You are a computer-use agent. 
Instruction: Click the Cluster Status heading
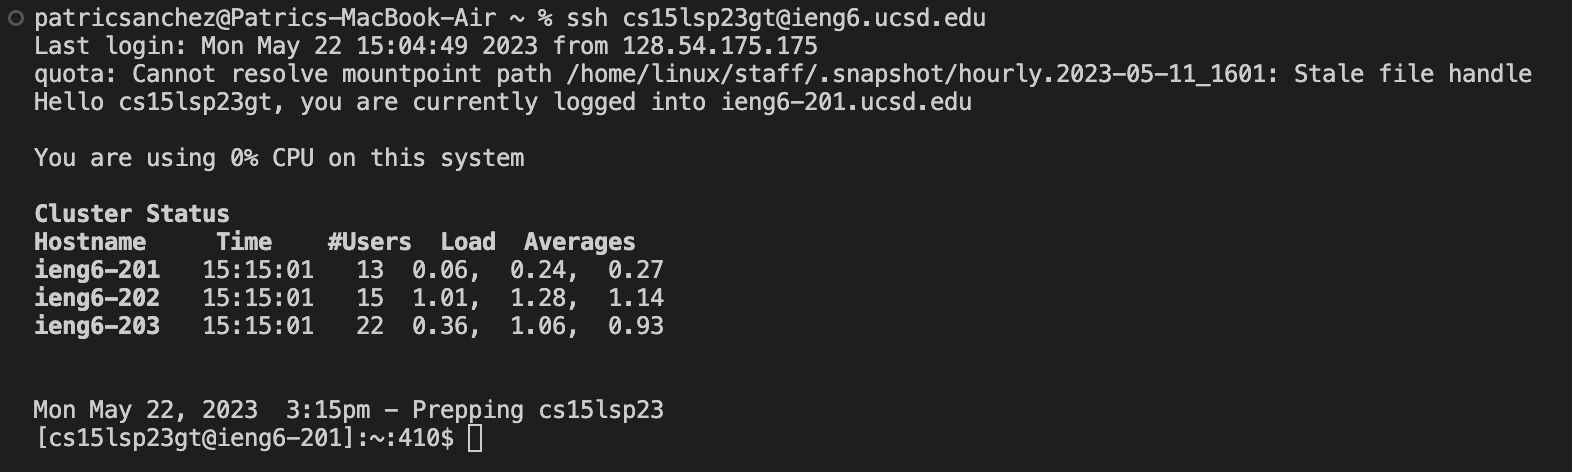(132, 214)
